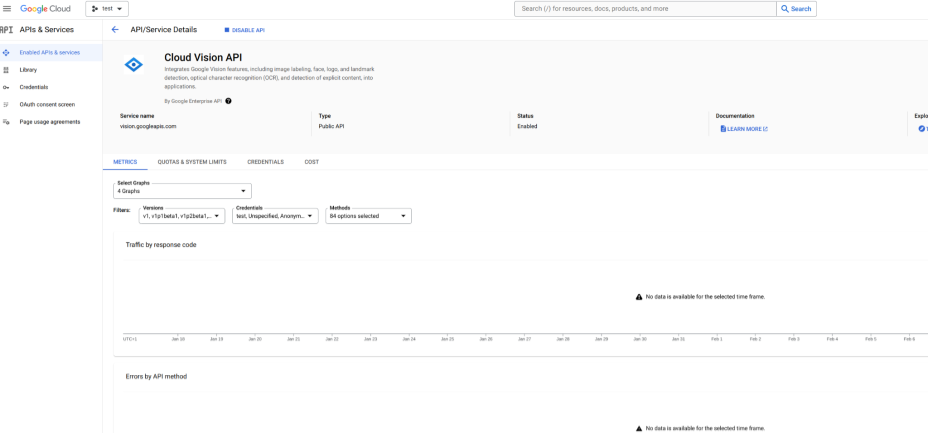Expand the Methods filter dropdown
The width and height of the screenshot is (928, 433).
pos(368,215)
